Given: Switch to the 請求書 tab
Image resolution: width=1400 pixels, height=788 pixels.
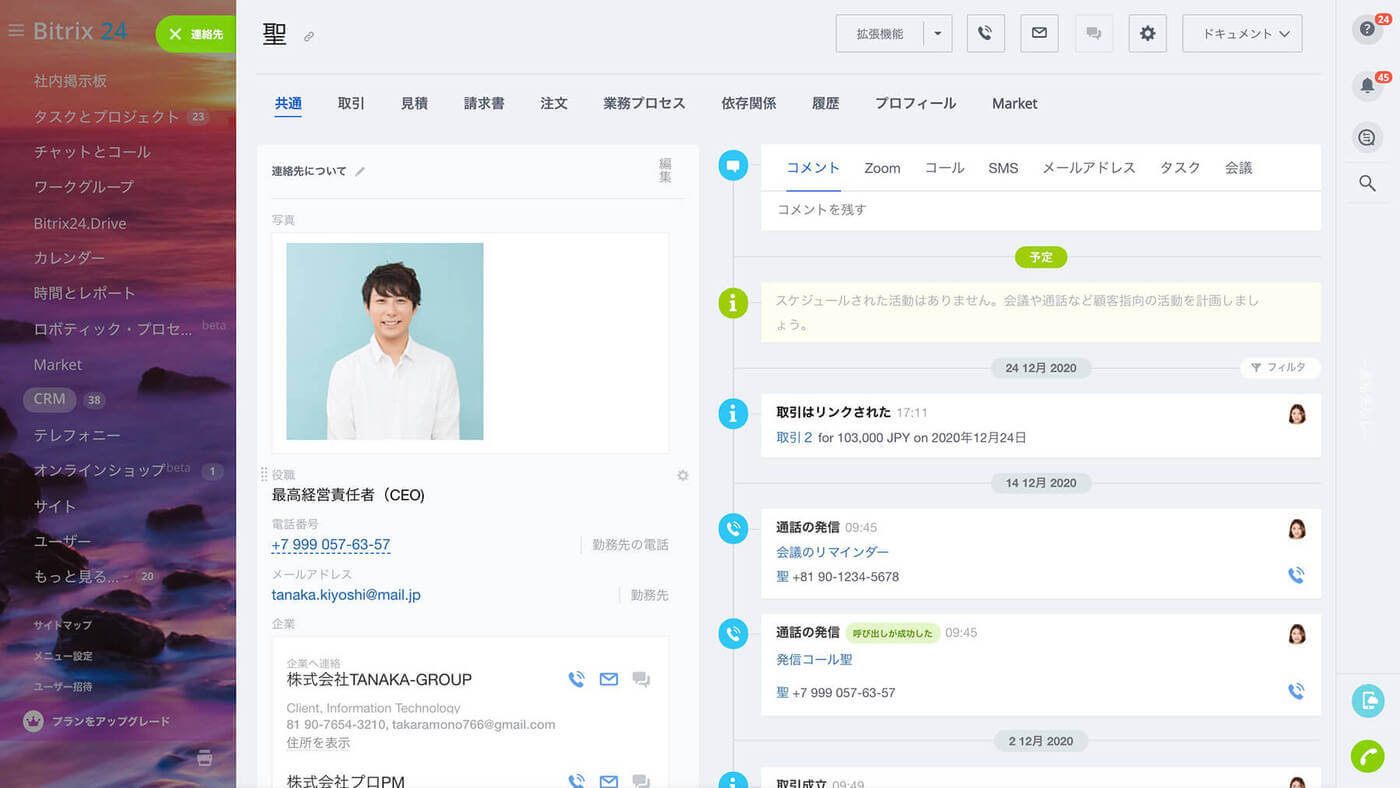Looking at the screenshot, I should point(484,103).
